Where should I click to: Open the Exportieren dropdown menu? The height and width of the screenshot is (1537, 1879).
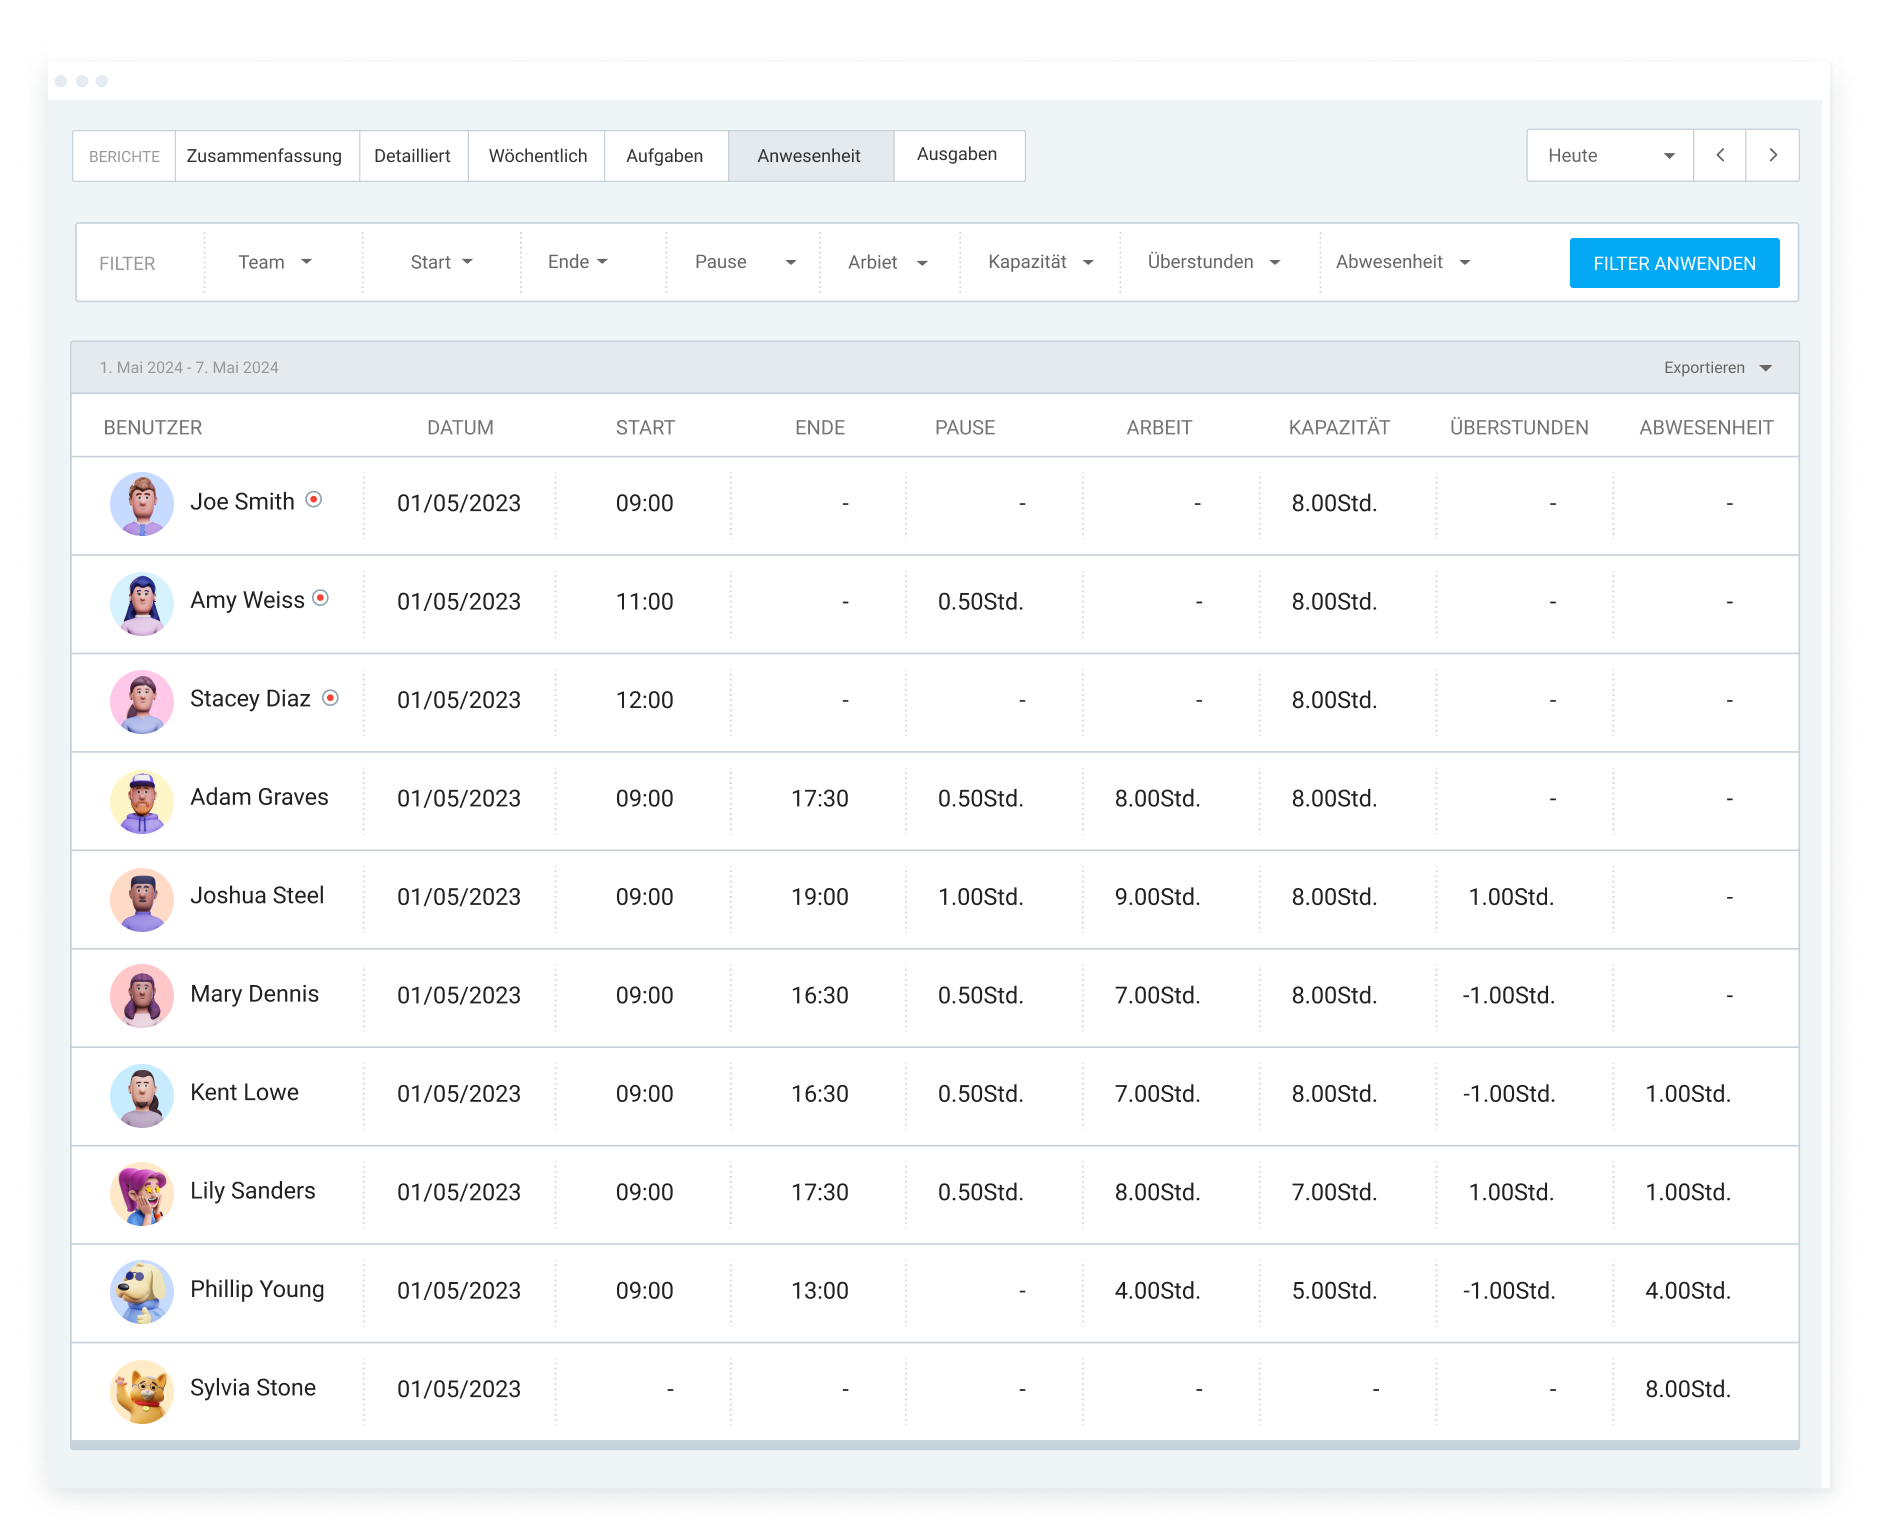coord(1717,368)
